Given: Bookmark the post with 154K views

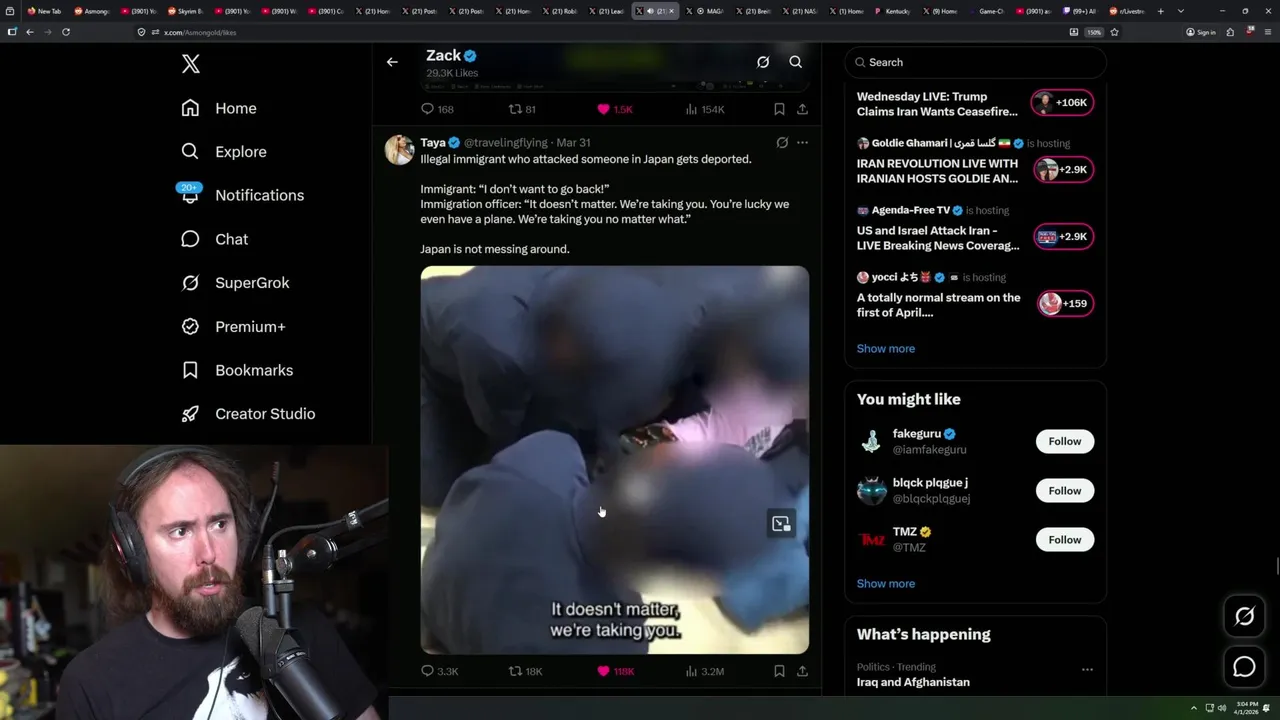Looking at the screenshot, I should tap(779, 109).
